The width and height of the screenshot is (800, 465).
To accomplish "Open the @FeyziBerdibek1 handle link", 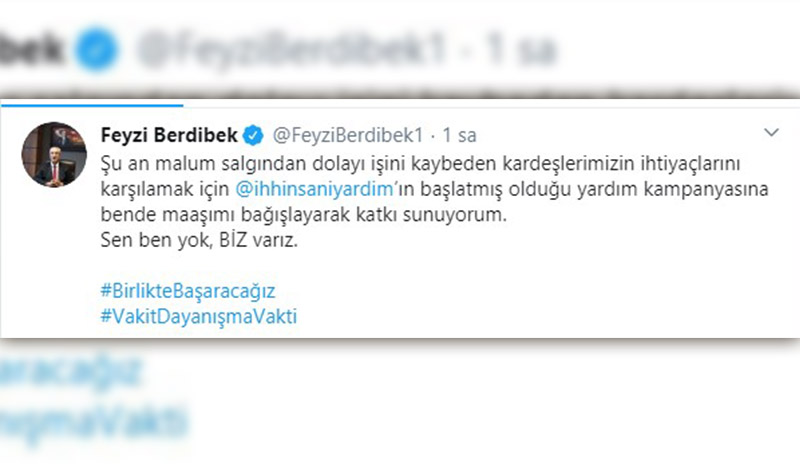I will [x=348, y=135].
